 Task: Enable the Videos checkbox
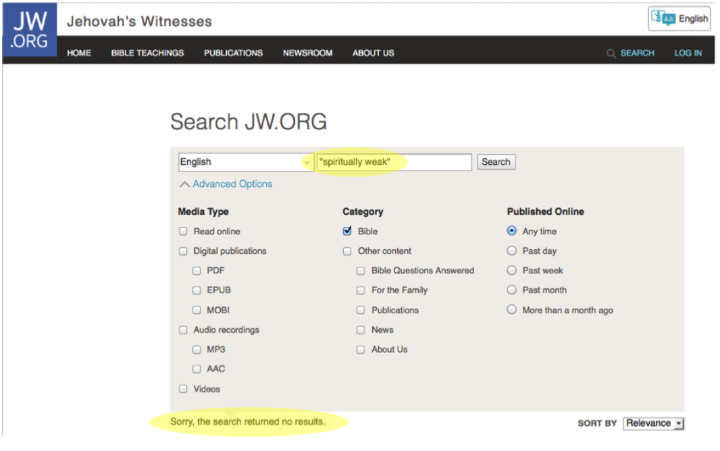tap(183, 389)
